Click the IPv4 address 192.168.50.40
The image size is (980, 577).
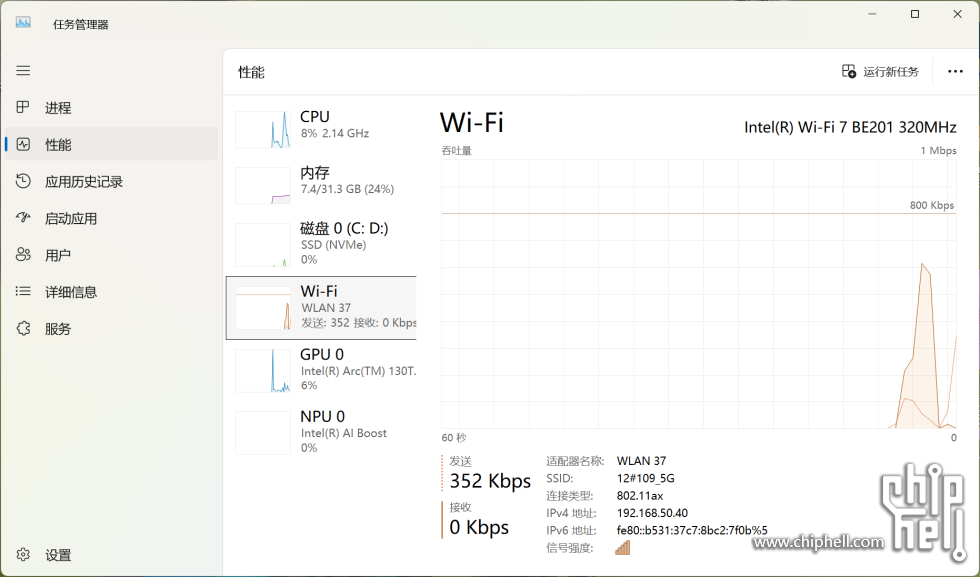(652, 513)
